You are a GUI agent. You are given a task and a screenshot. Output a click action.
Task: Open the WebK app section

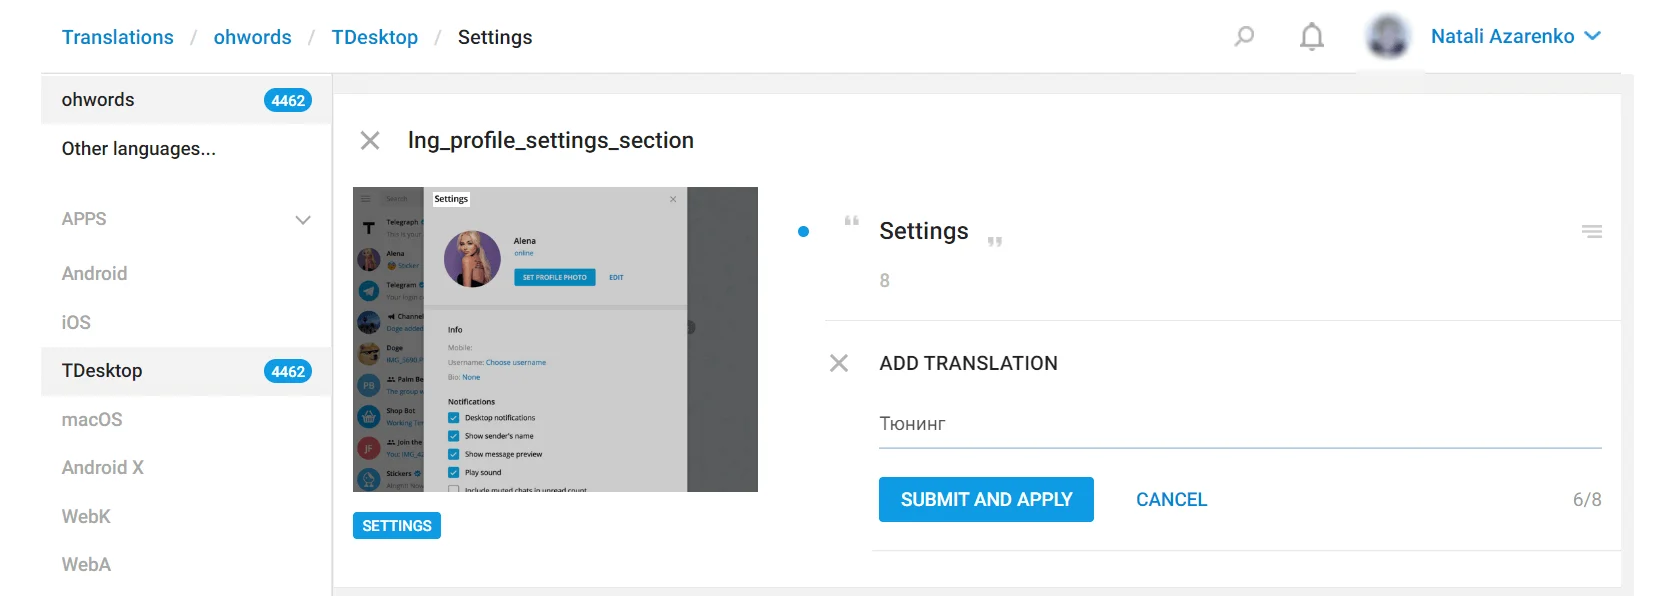pyautogui.click(x=86, y=516)
